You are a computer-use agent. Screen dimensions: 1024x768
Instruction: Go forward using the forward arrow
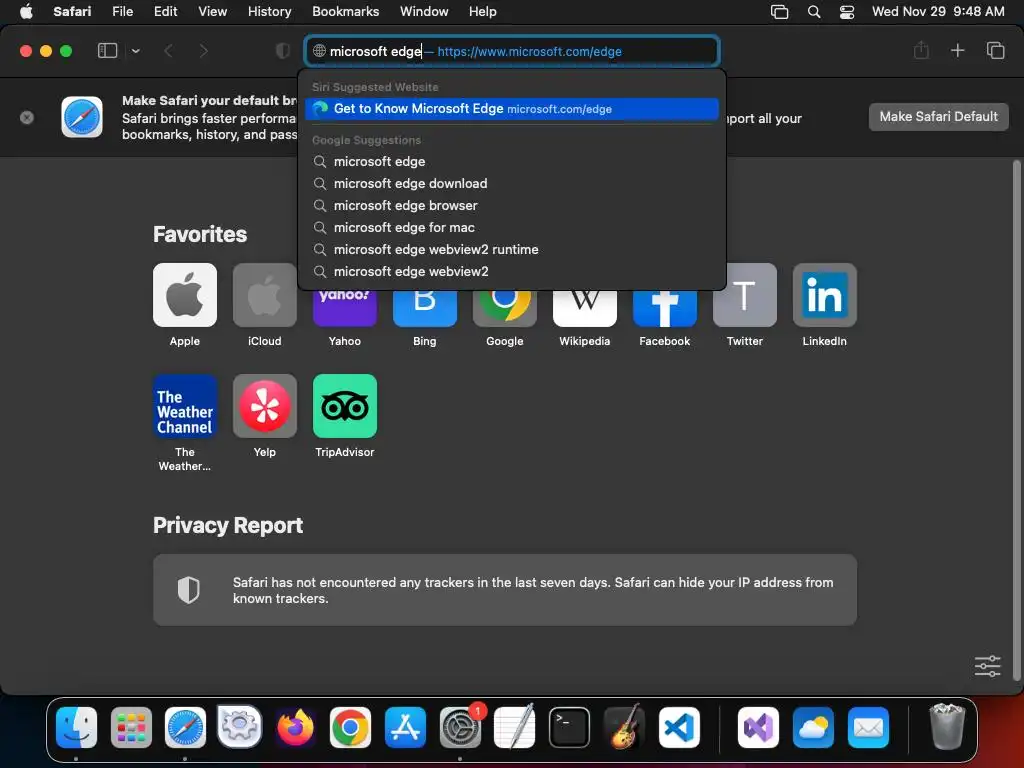tap(203, 51)
